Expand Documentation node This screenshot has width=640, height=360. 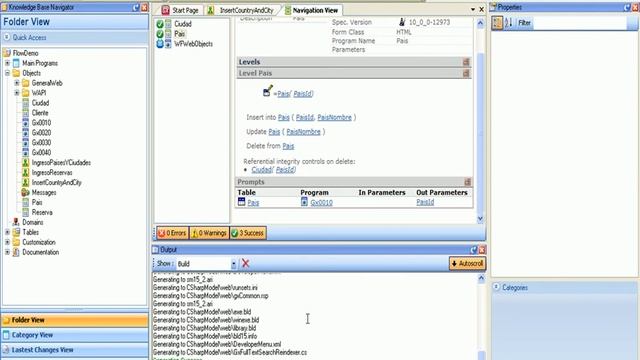tap(7, 252)
